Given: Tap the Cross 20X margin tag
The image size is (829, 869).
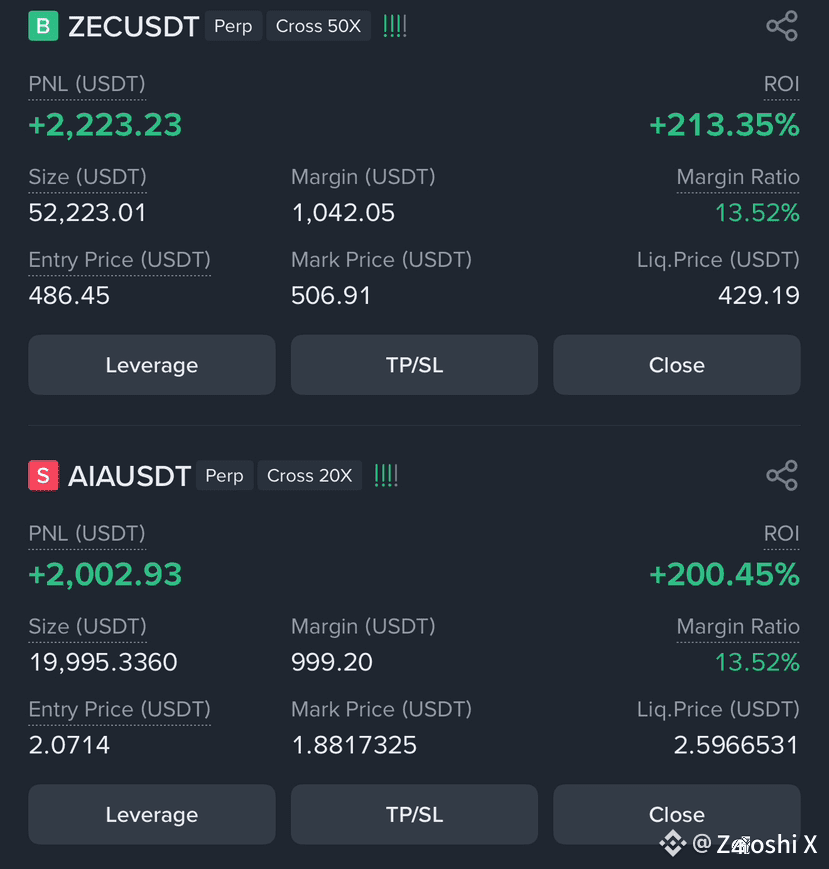Looking at the screenshot, I should pos(310,476).
